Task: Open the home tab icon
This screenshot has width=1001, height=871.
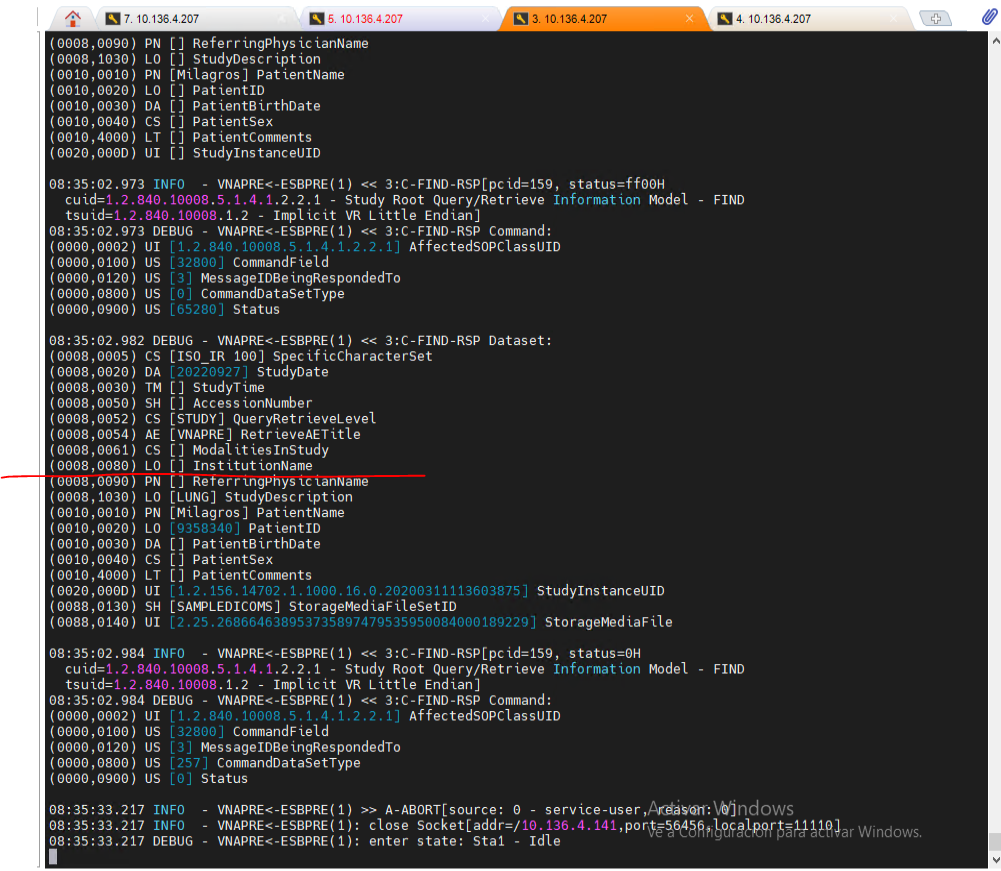Action: point(73,19)
